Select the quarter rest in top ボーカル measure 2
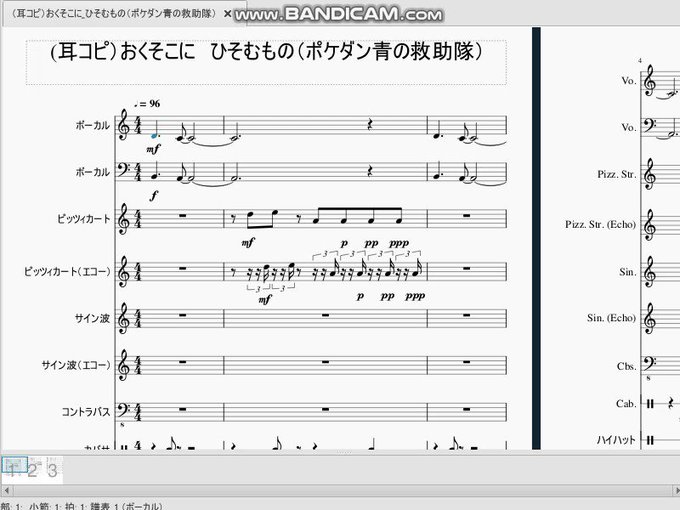This screenshot has height=510, width=680. point(369,125)
